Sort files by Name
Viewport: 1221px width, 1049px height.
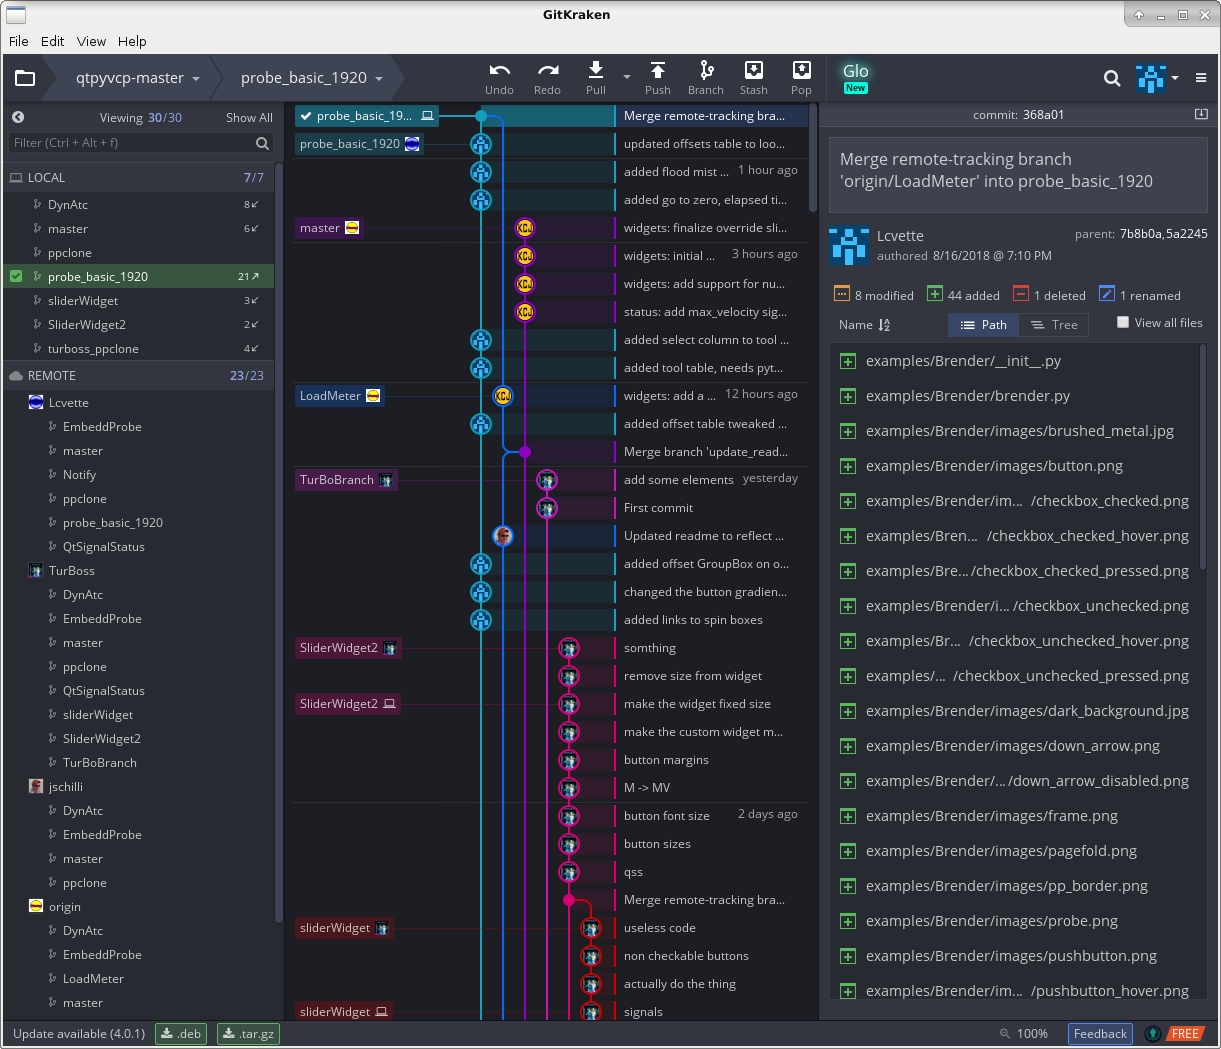(x=864, y=325)
